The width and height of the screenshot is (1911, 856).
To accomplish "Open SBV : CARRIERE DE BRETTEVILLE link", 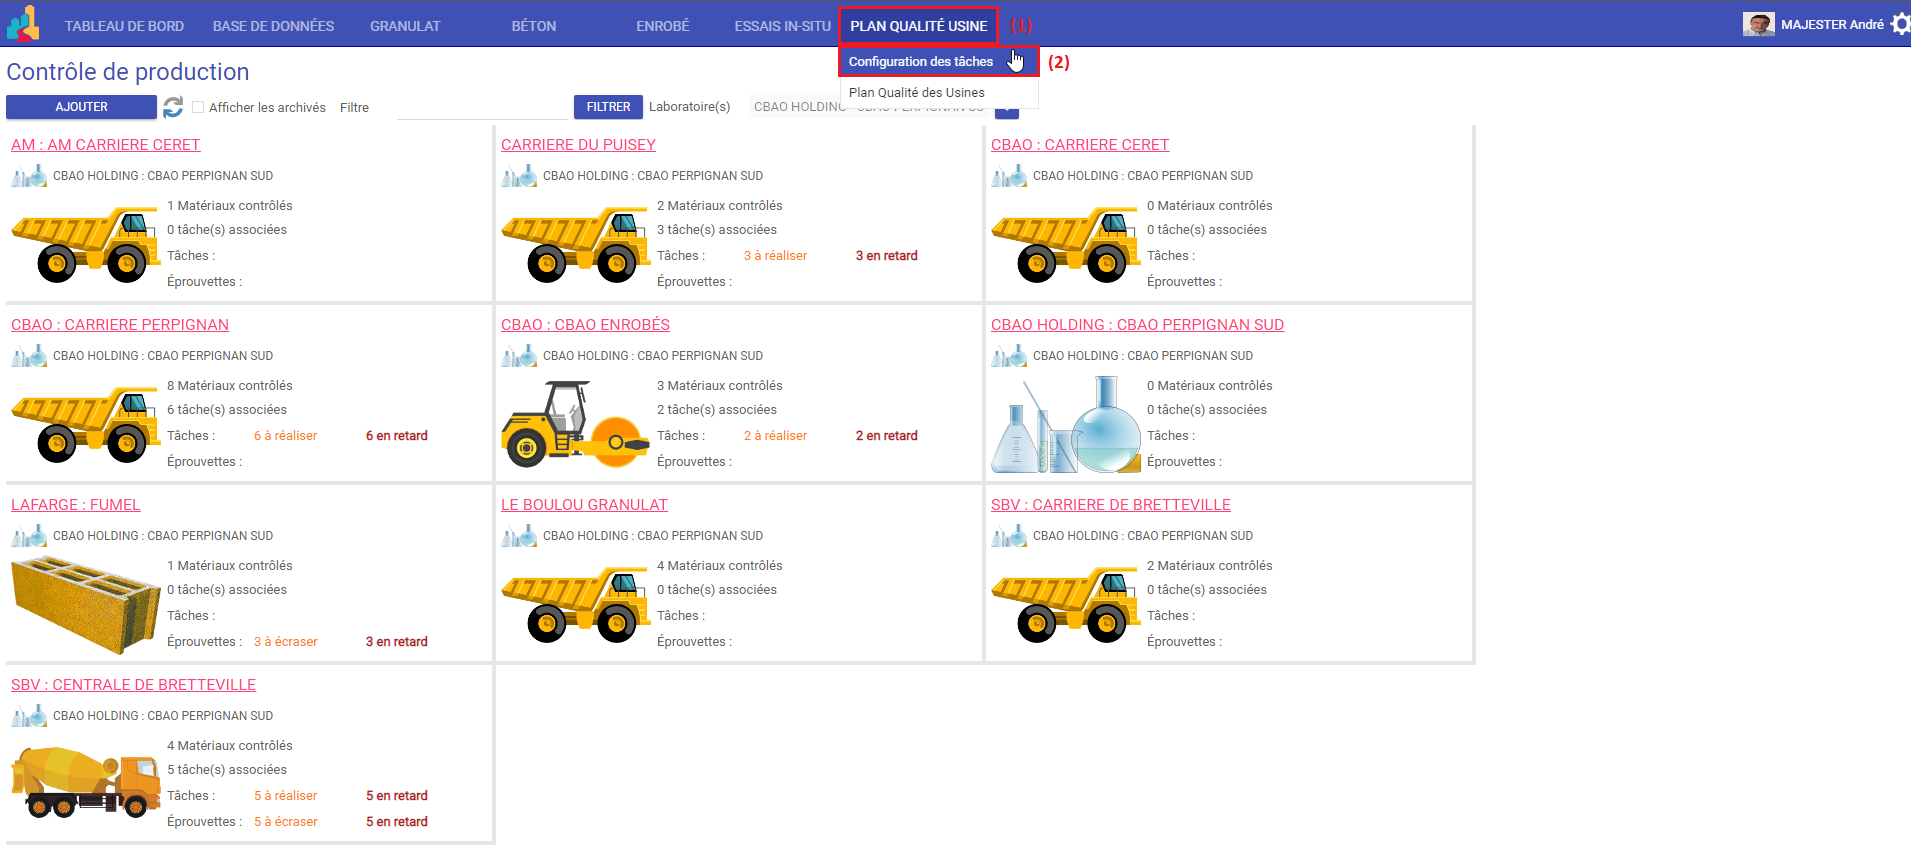I will pos(1111,505).
